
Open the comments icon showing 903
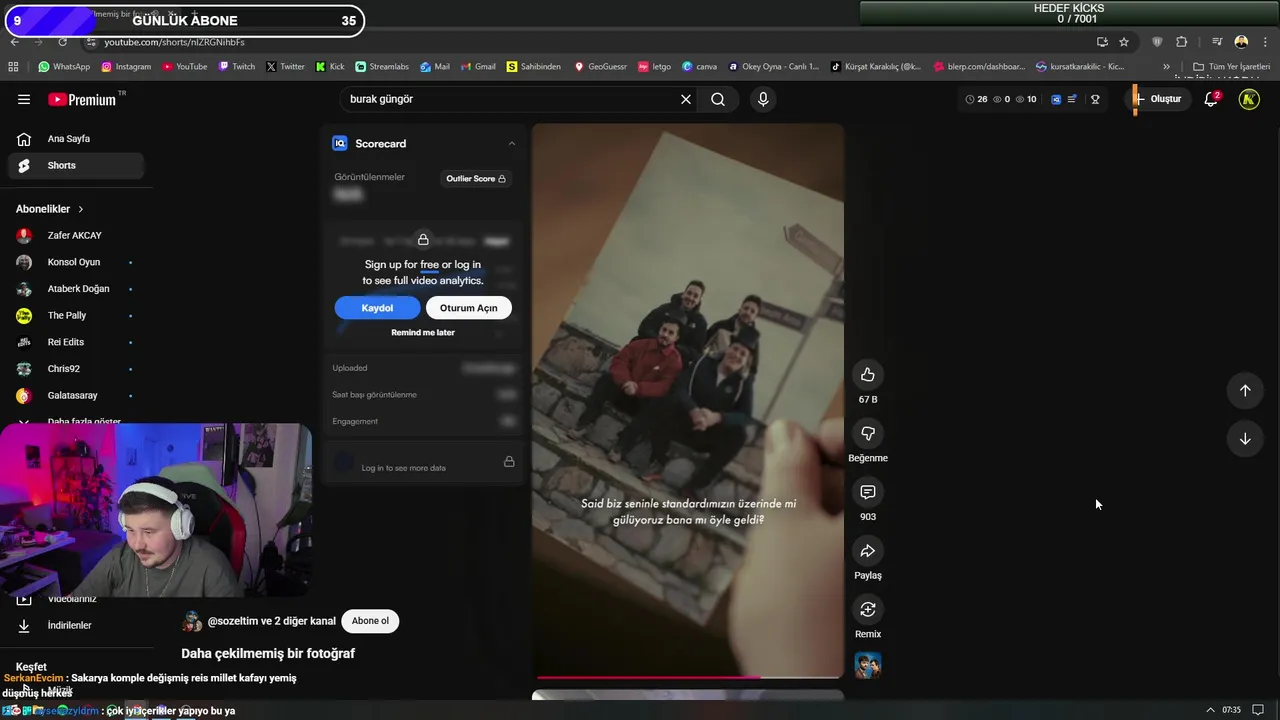pos(868,492)
